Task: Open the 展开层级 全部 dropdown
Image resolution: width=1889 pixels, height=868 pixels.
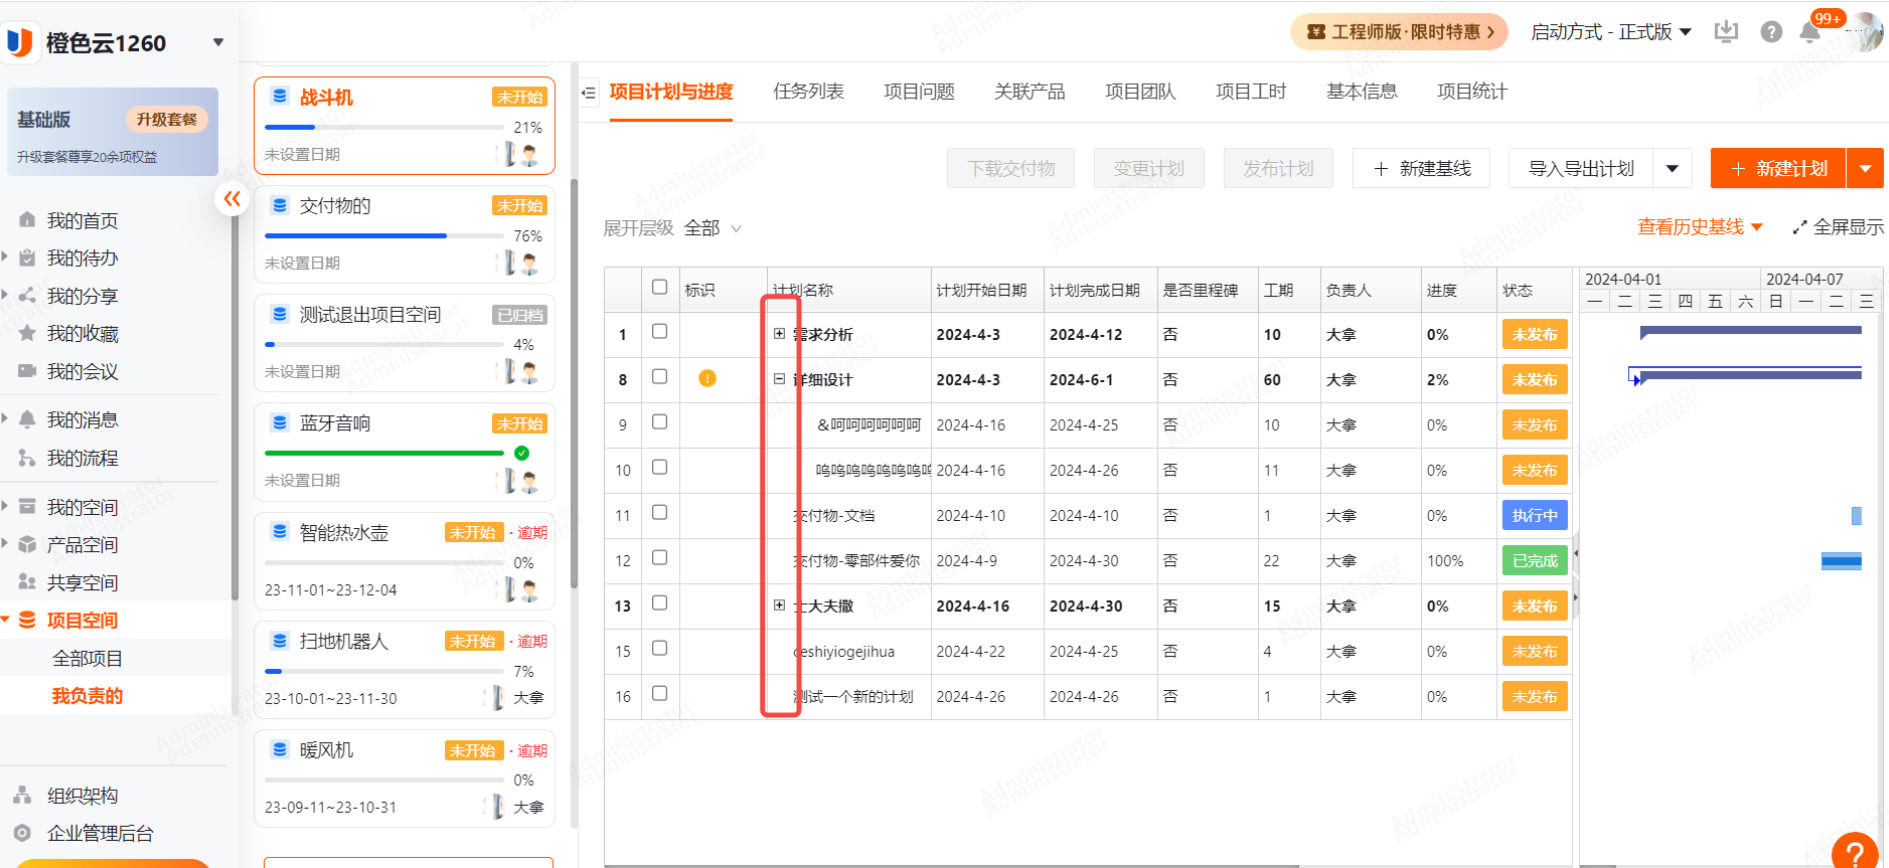Action: [712, 229]
